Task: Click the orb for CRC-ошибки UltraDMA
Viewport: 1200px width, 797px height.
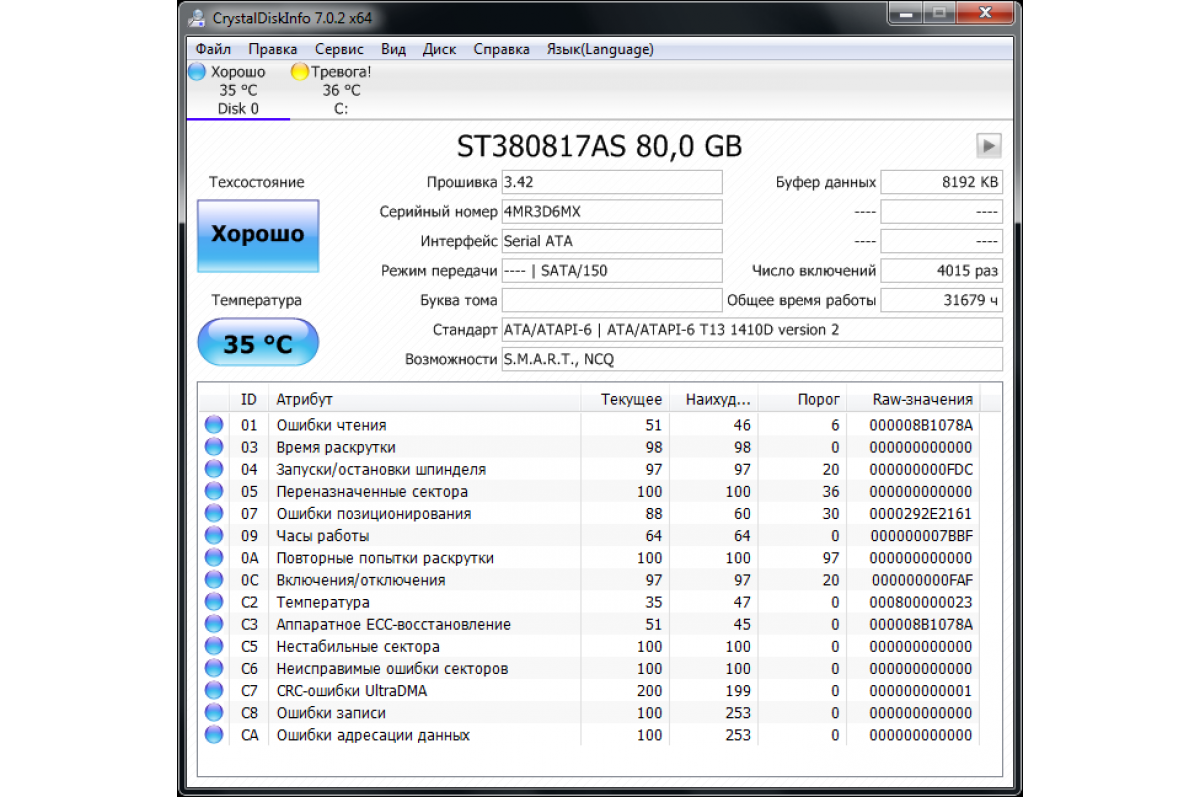Action: pyautogui.click(x=214, y=690)
